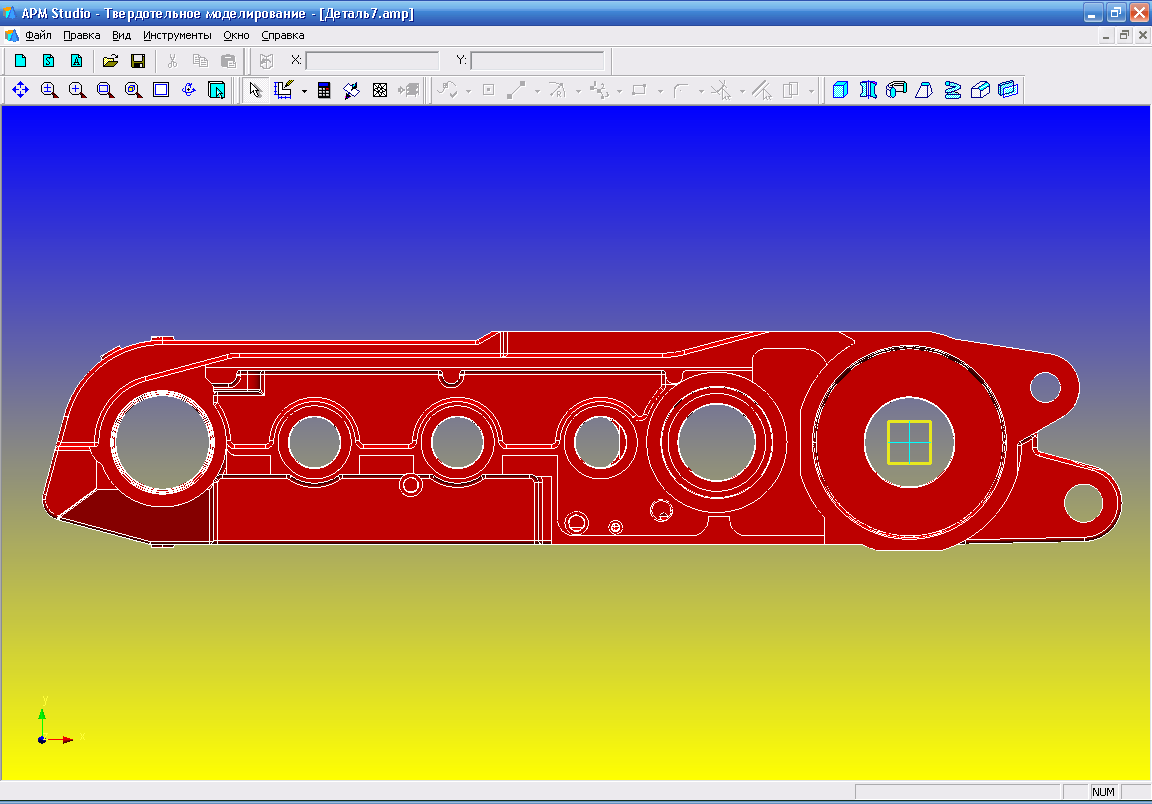Expand the fillet tool dropdown arrow

point(701,91)
